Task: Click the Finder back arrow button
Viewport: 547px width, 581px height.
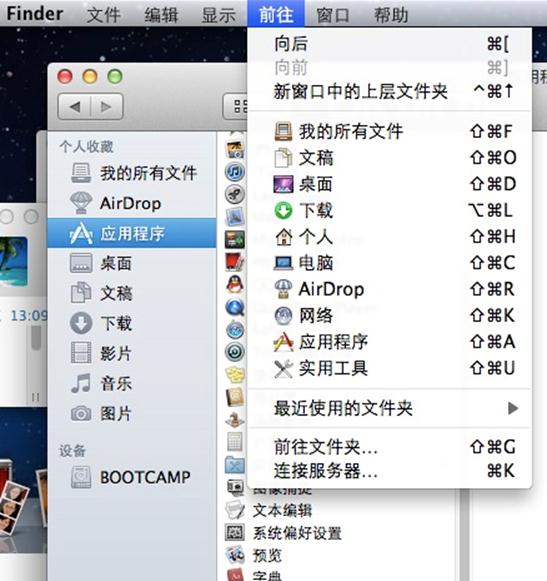Action: pos(74,107)
